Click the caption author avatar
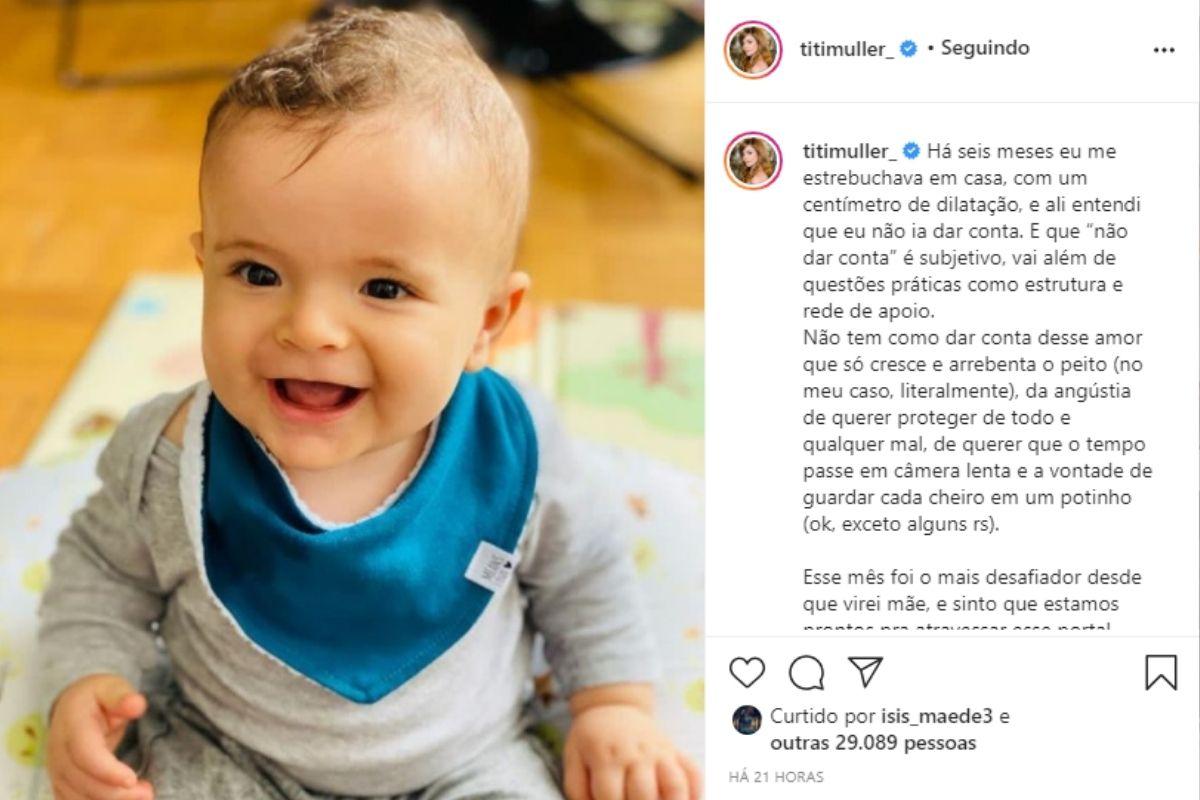 click(x=753, y=160)
